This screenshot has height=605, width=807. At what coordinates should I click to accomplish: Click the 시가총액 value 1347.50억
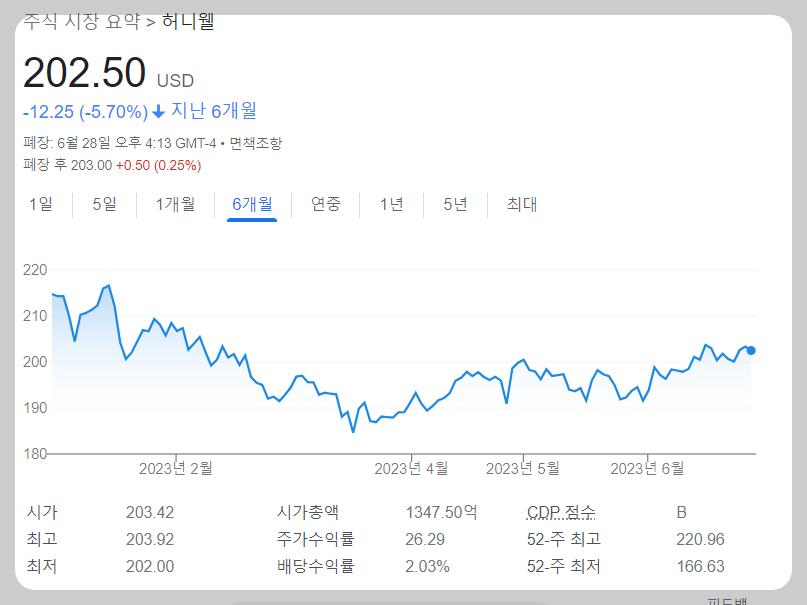tap(442, 512)
